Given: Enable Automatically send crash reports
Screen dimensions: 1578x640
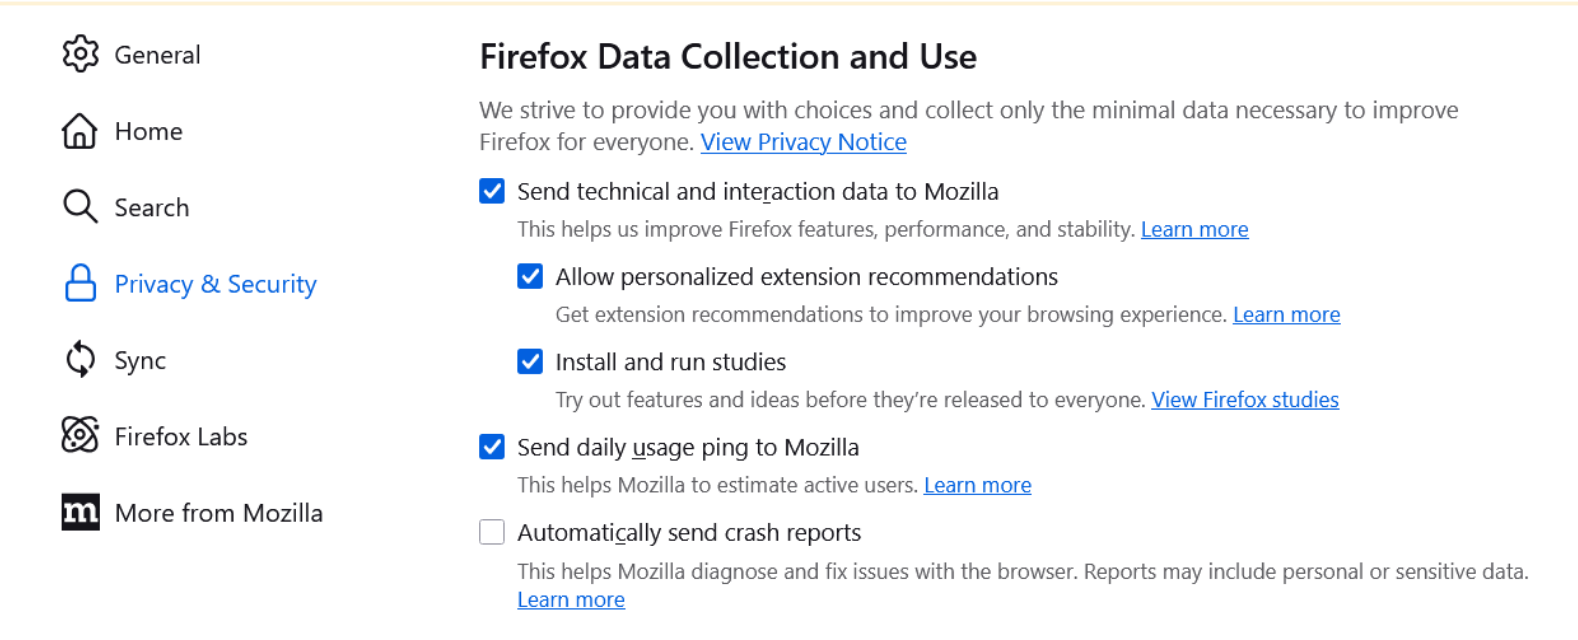Looking at the screenshot, I should [x=491, y=532].
